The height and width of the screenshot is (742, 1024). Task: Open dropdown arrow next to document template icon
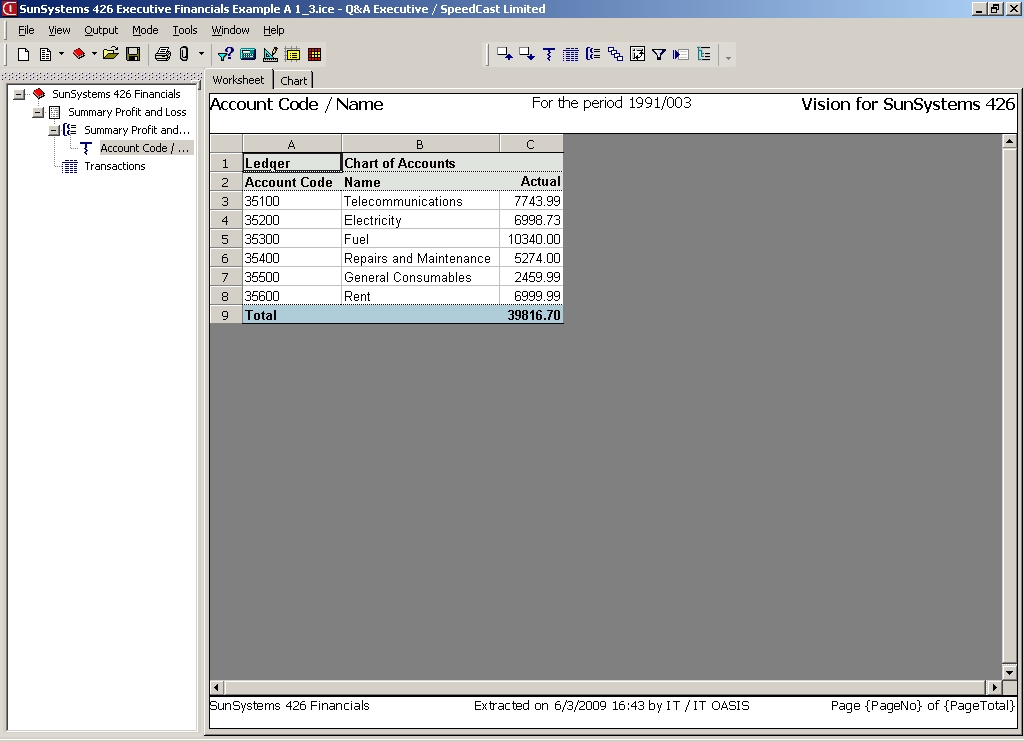61,54
